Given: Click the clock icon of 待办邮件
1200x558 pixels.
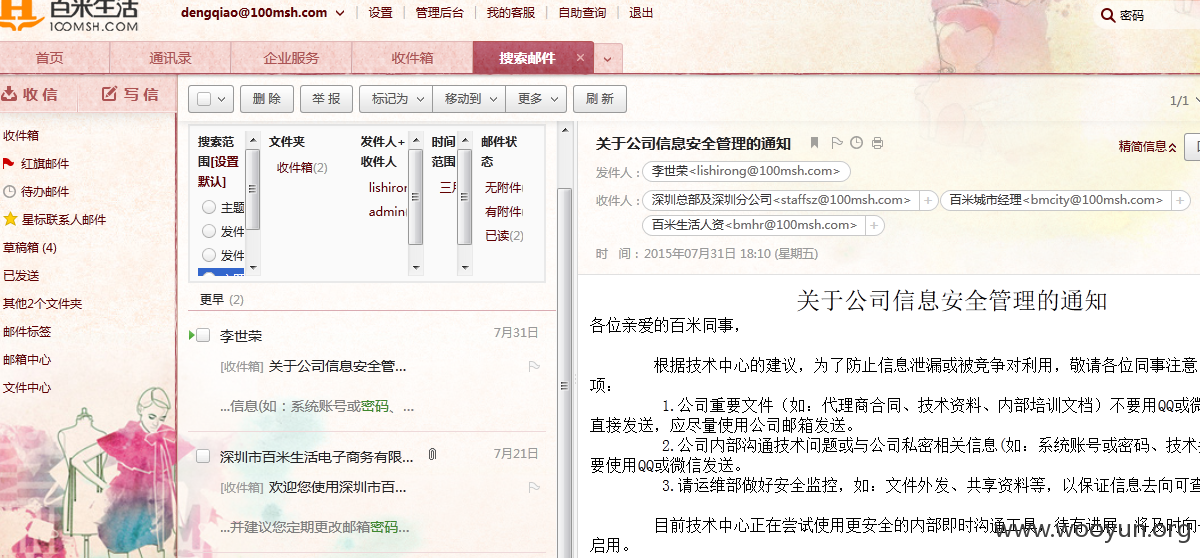Looking at the screenshot, I should click(10, 191).
